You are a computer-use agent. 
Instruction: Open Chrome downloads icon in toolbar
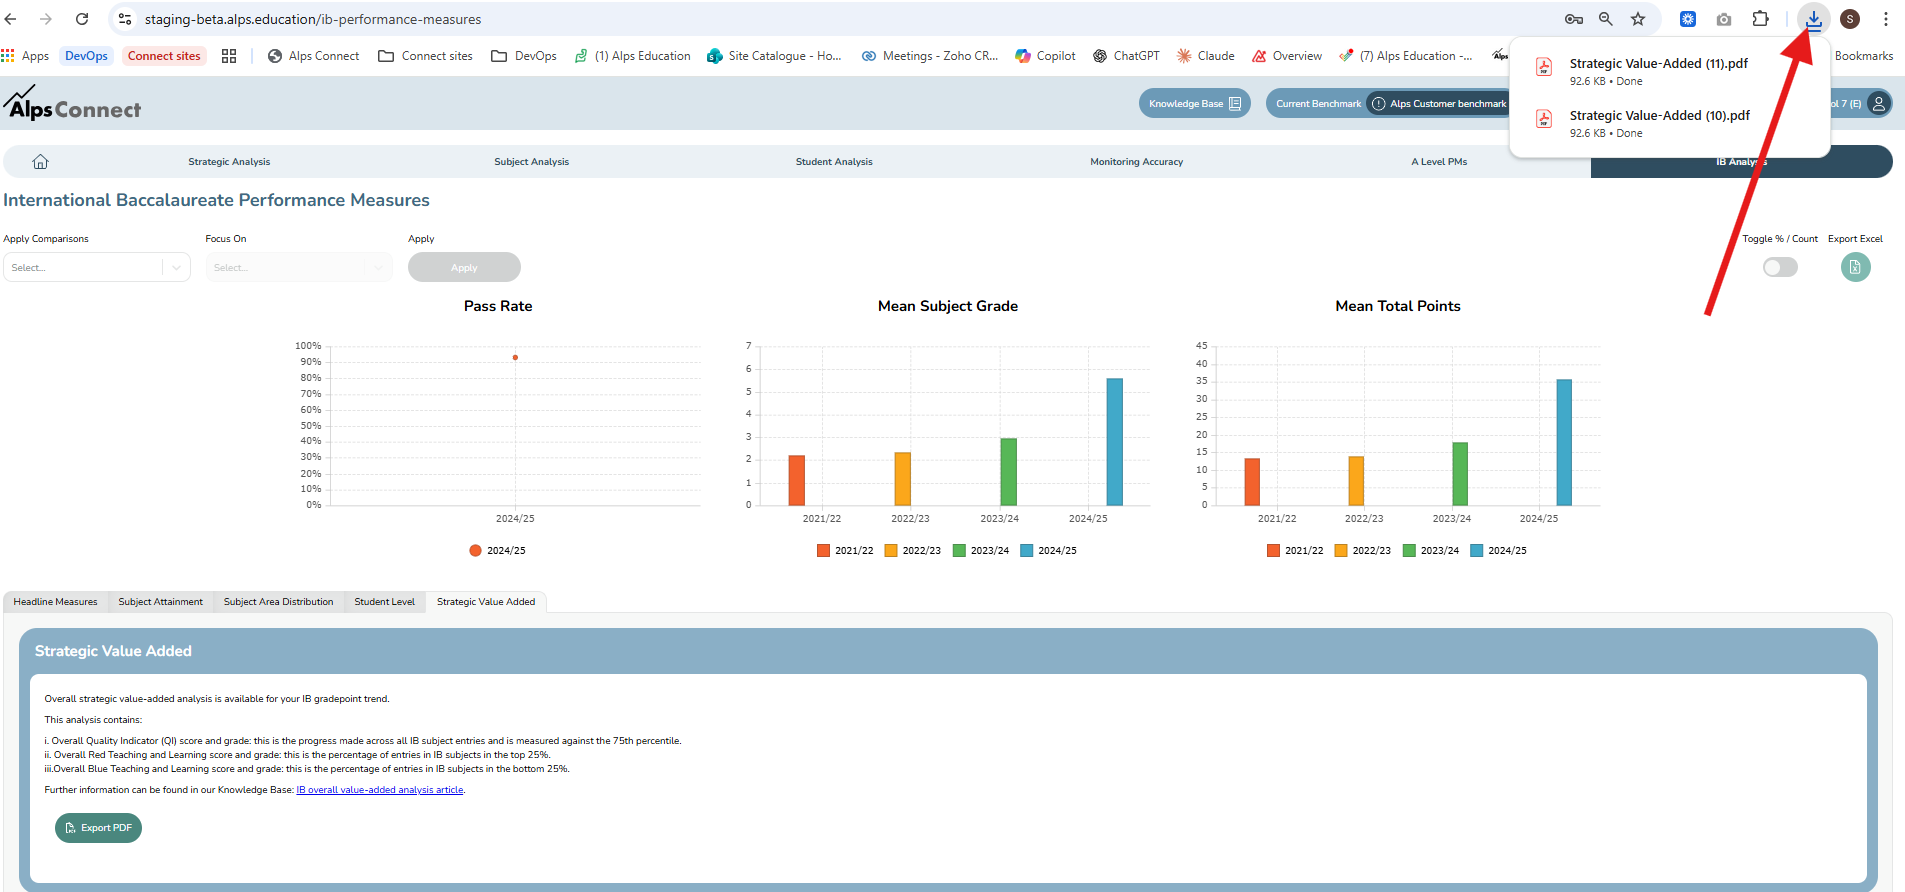(1813, 19)
